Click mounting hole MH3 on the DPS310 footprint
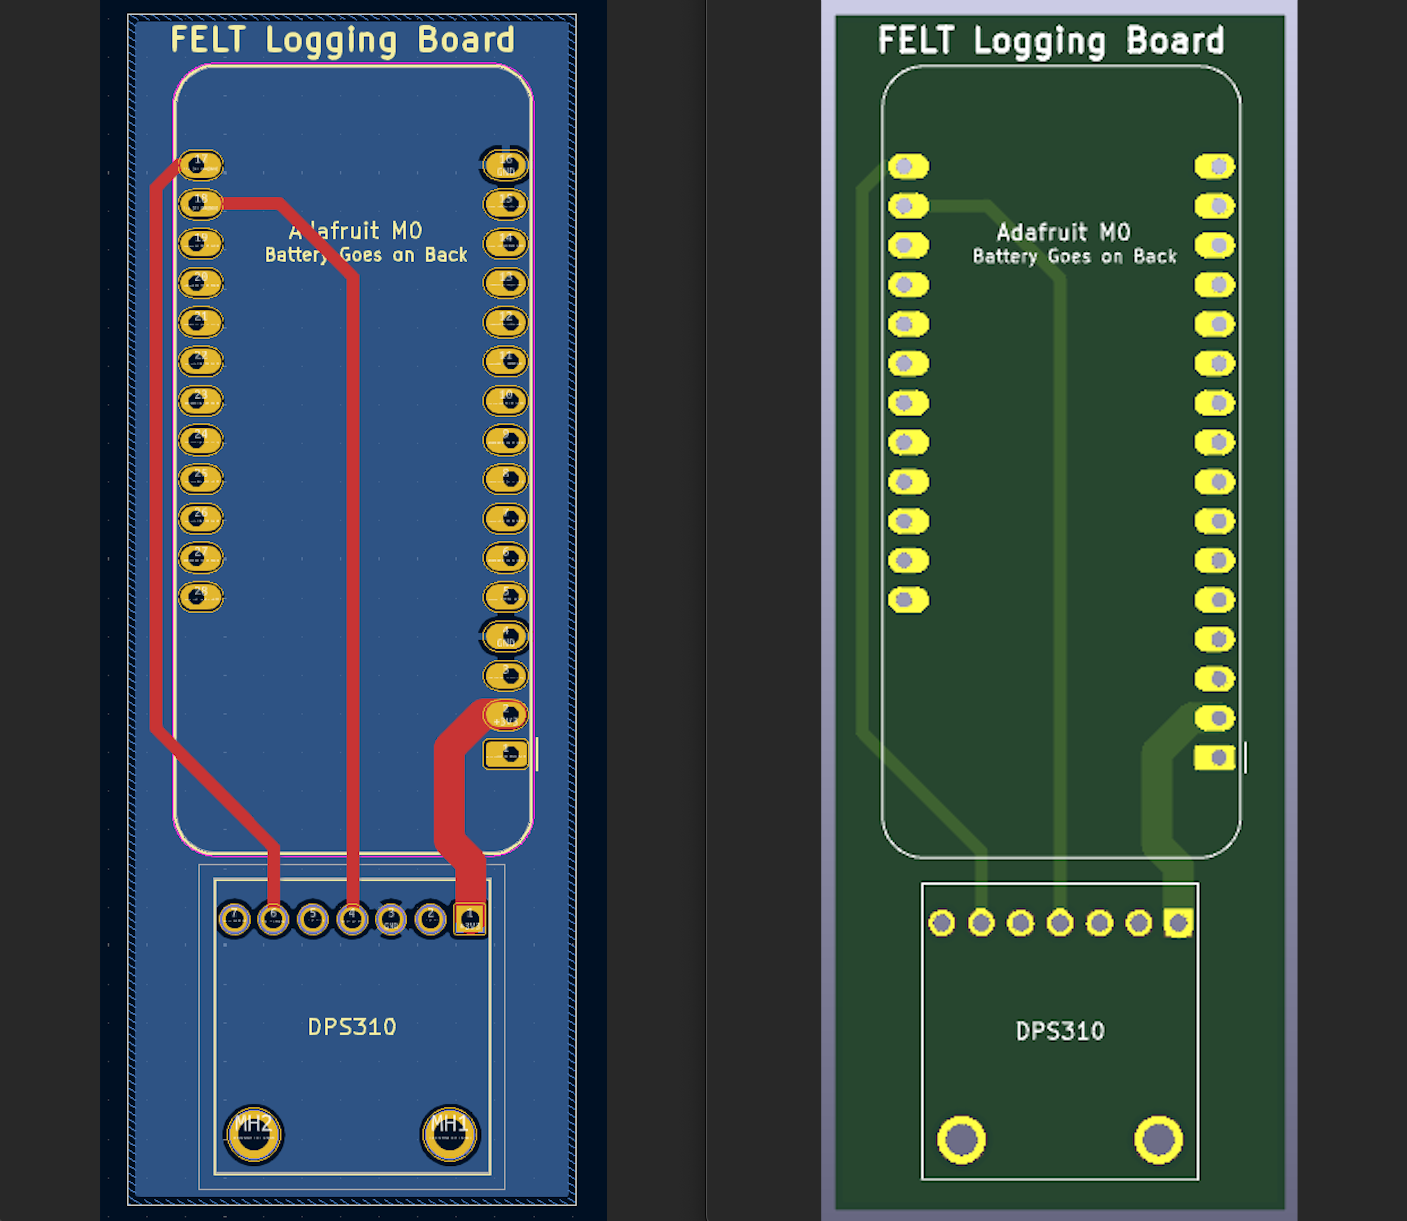The width and height of the screenshot is (1407, 1221). 448,1136
